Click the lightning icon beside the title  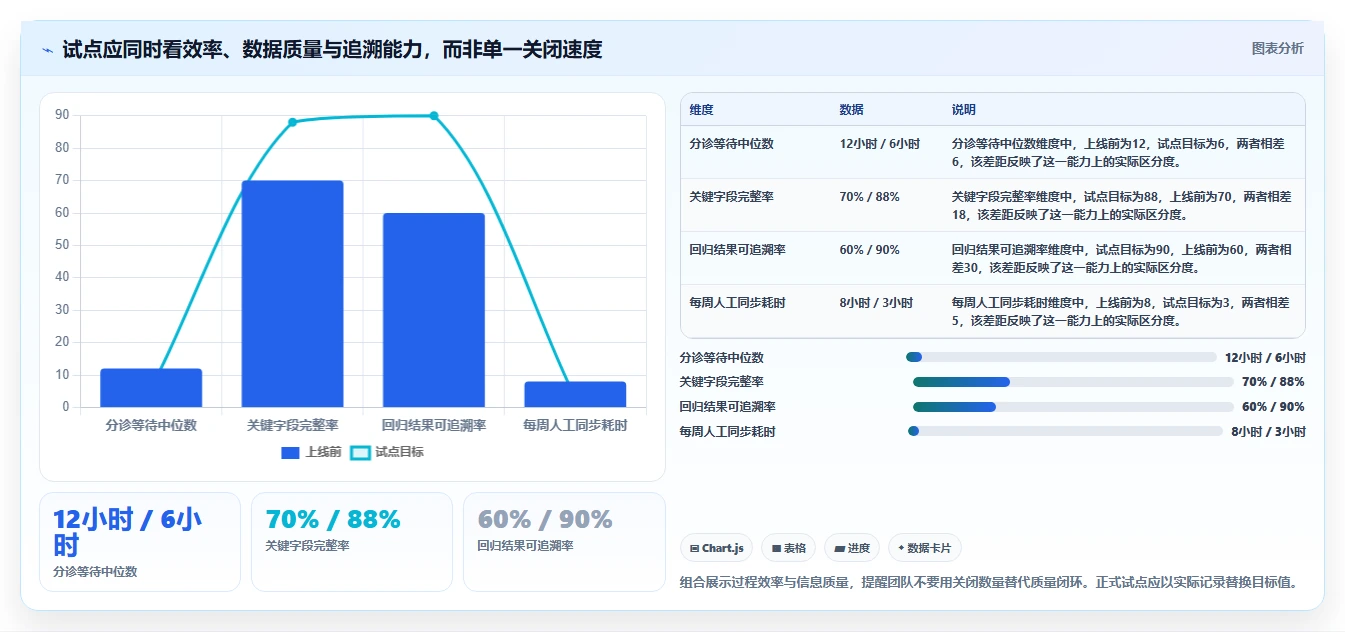[48, 50]
